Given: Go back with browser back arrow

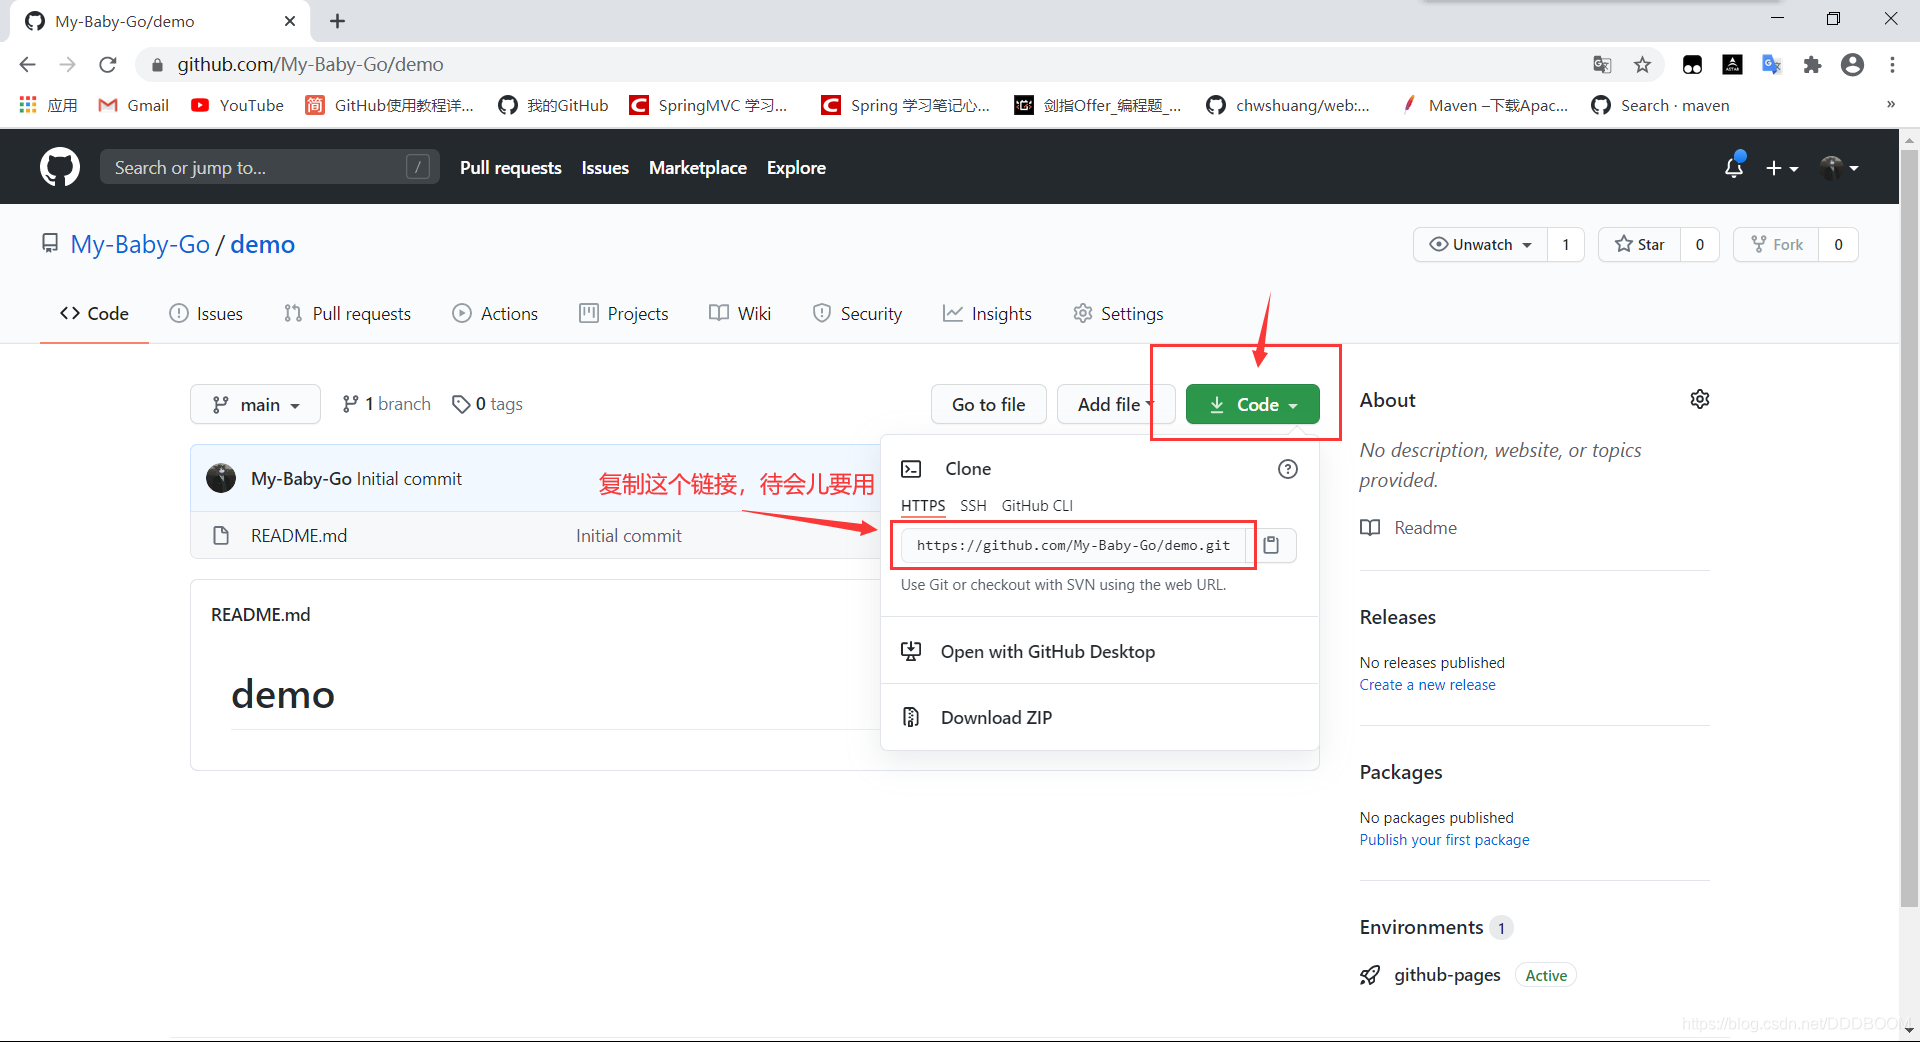Looking at the screenshot, I should (28, 64).
